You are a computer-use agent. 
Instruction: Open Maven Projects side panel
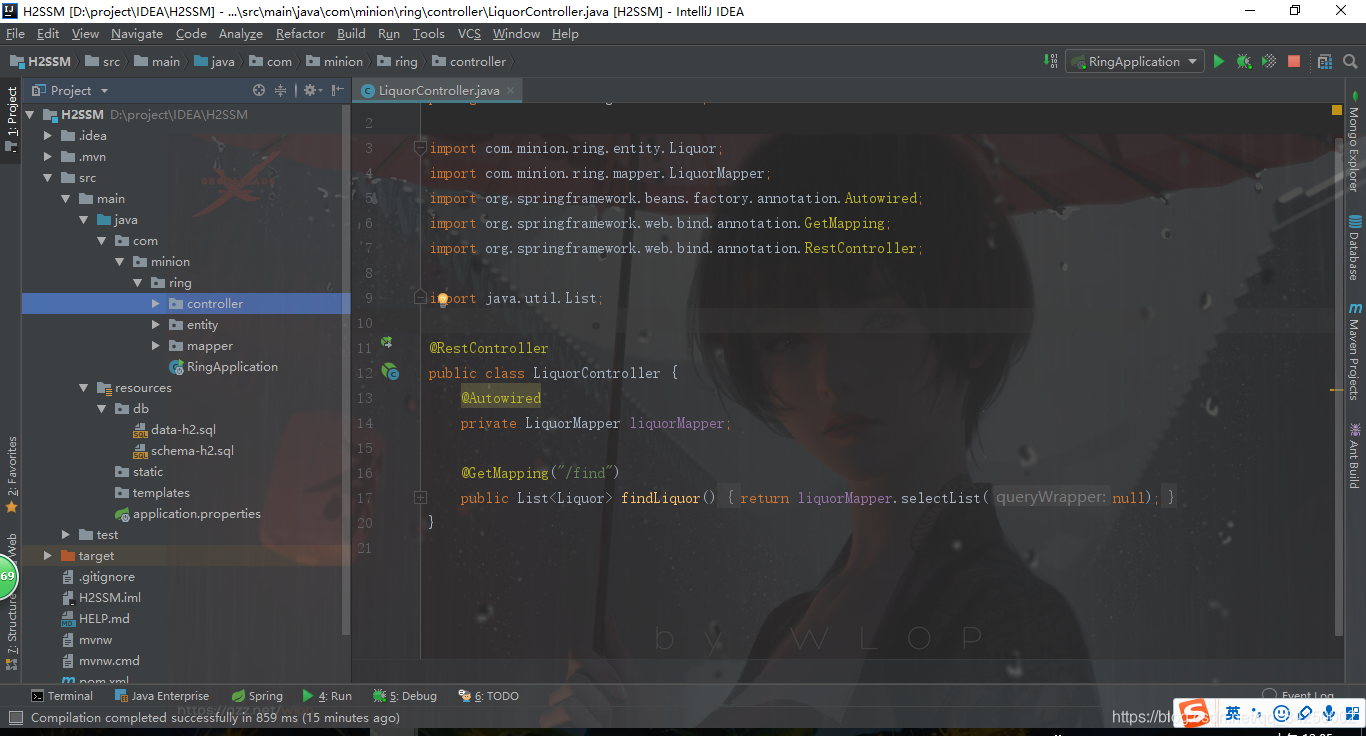tap(1355, 351)
